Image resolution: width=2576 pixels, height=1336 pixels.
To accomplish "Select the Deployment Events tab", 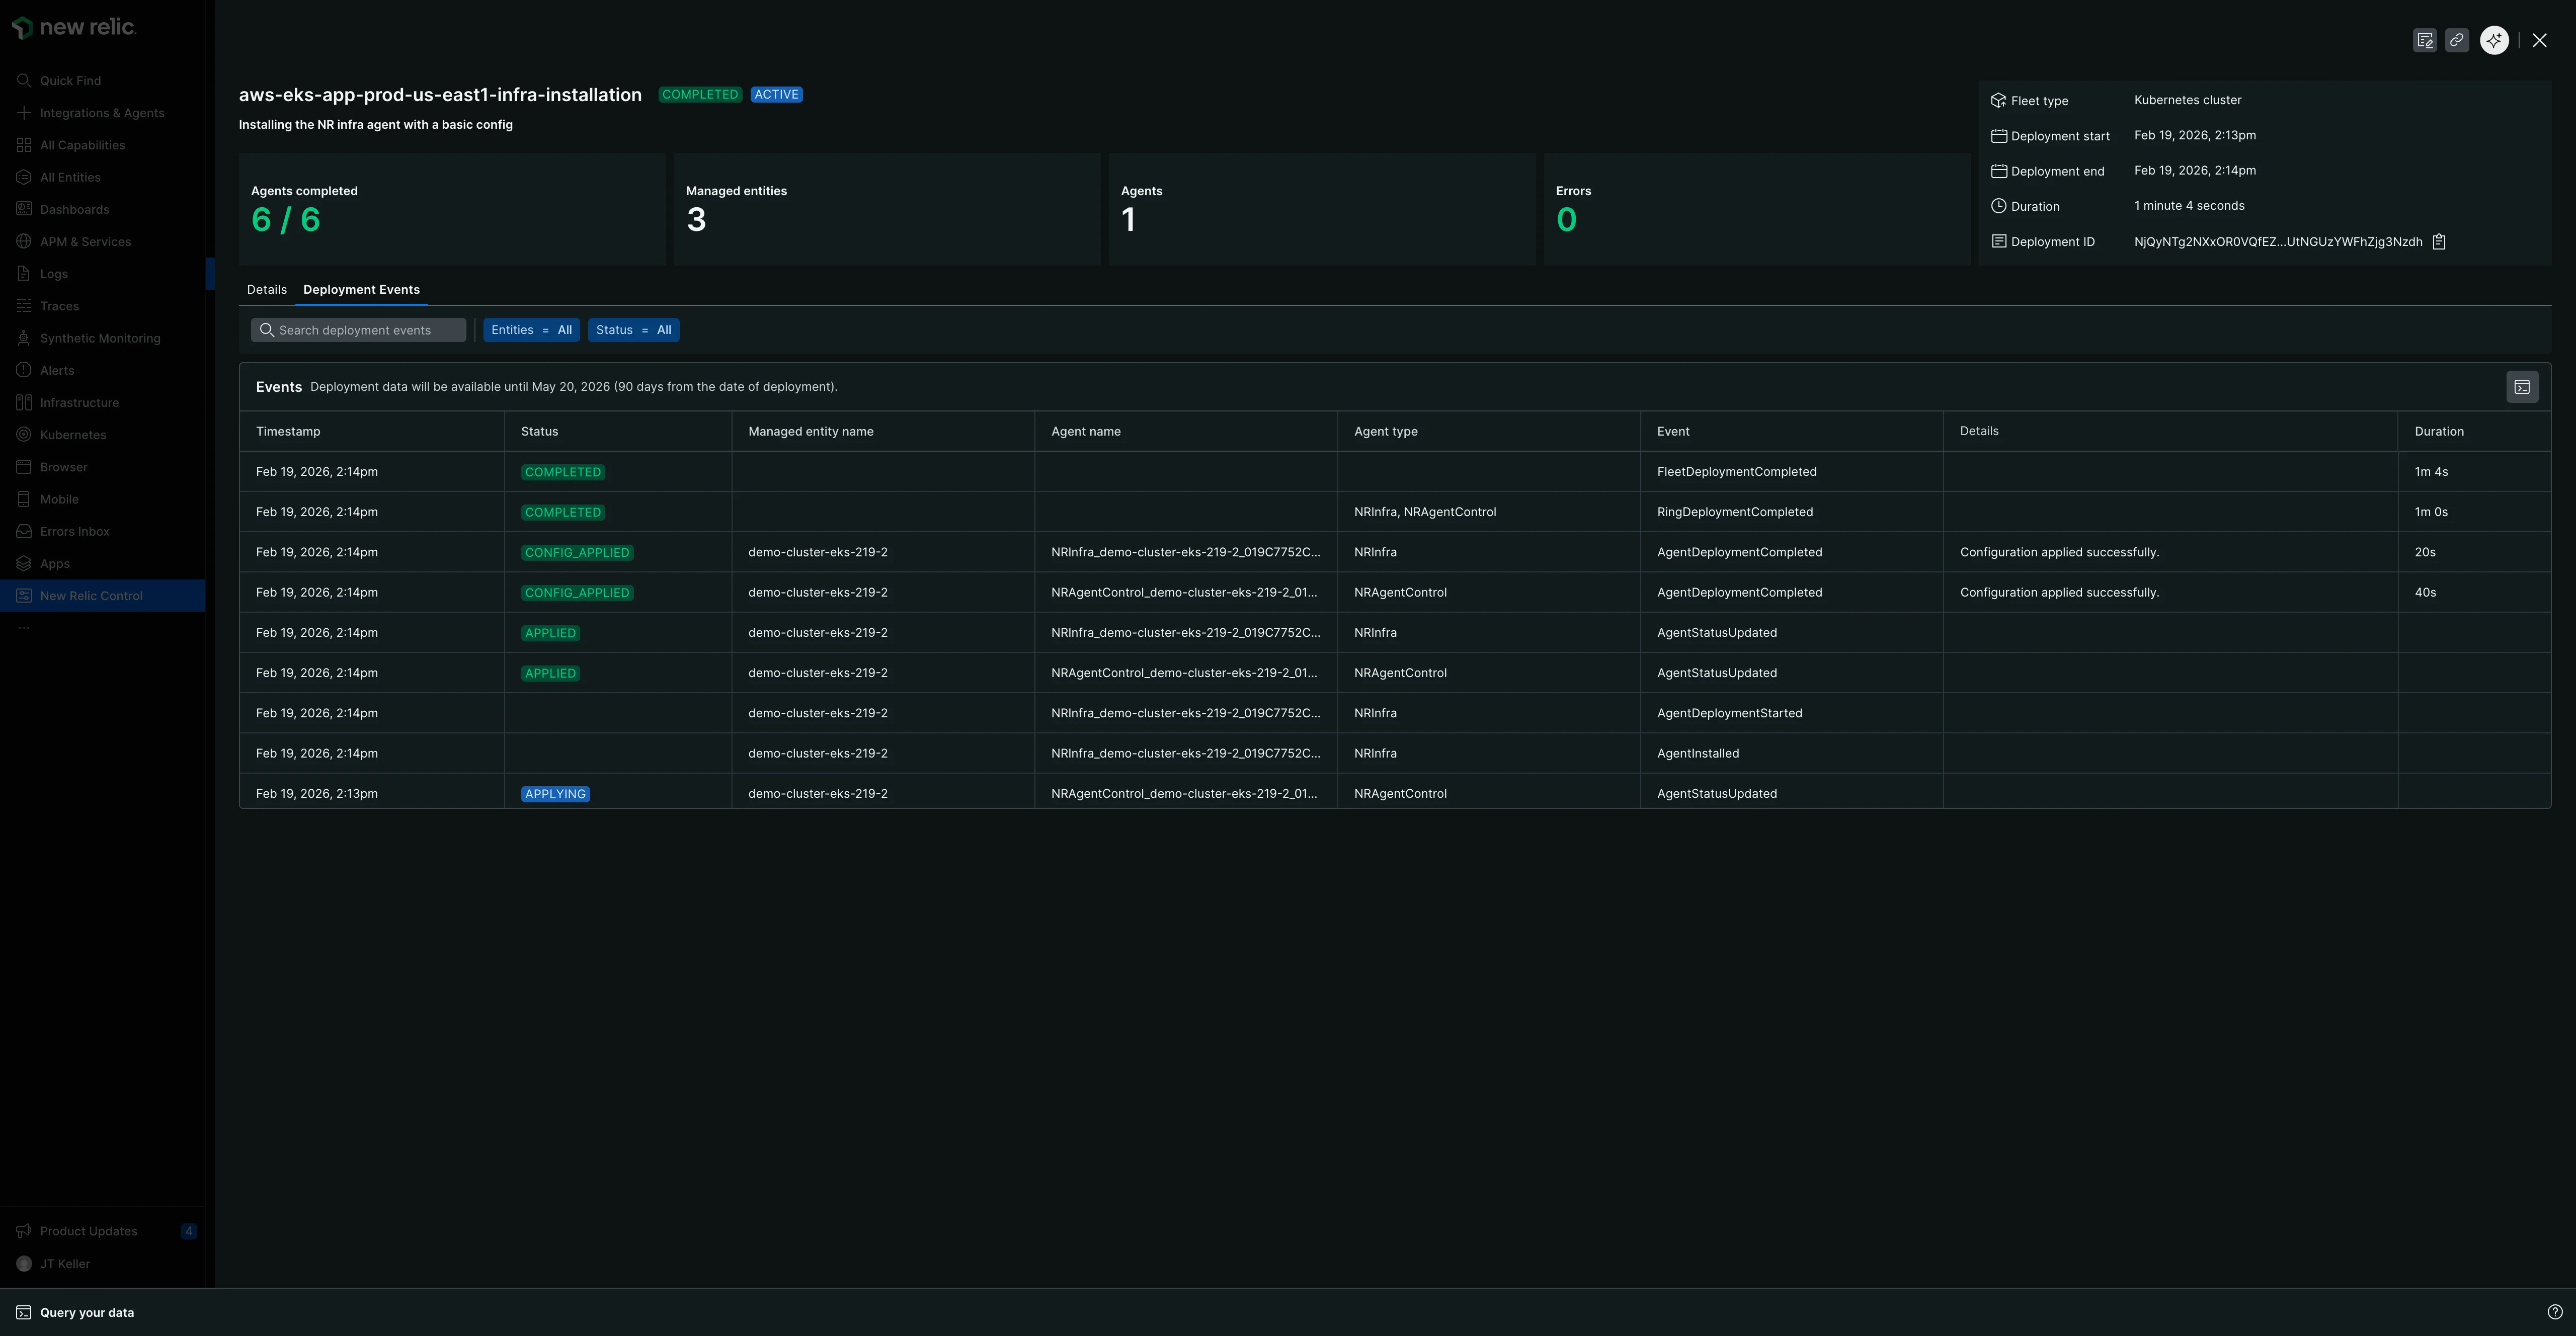I will pos(361,289).
